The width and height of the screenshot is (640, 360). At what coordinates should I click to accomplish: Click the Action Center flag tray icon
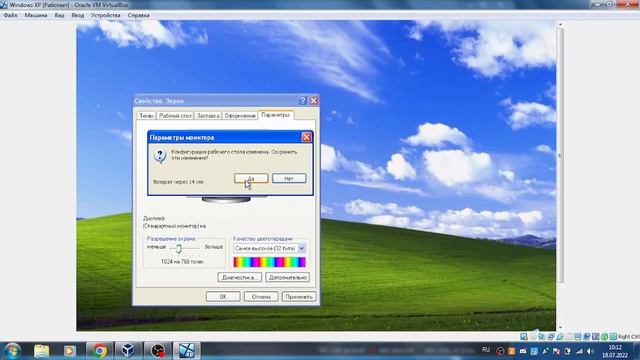tap(556, 351)
